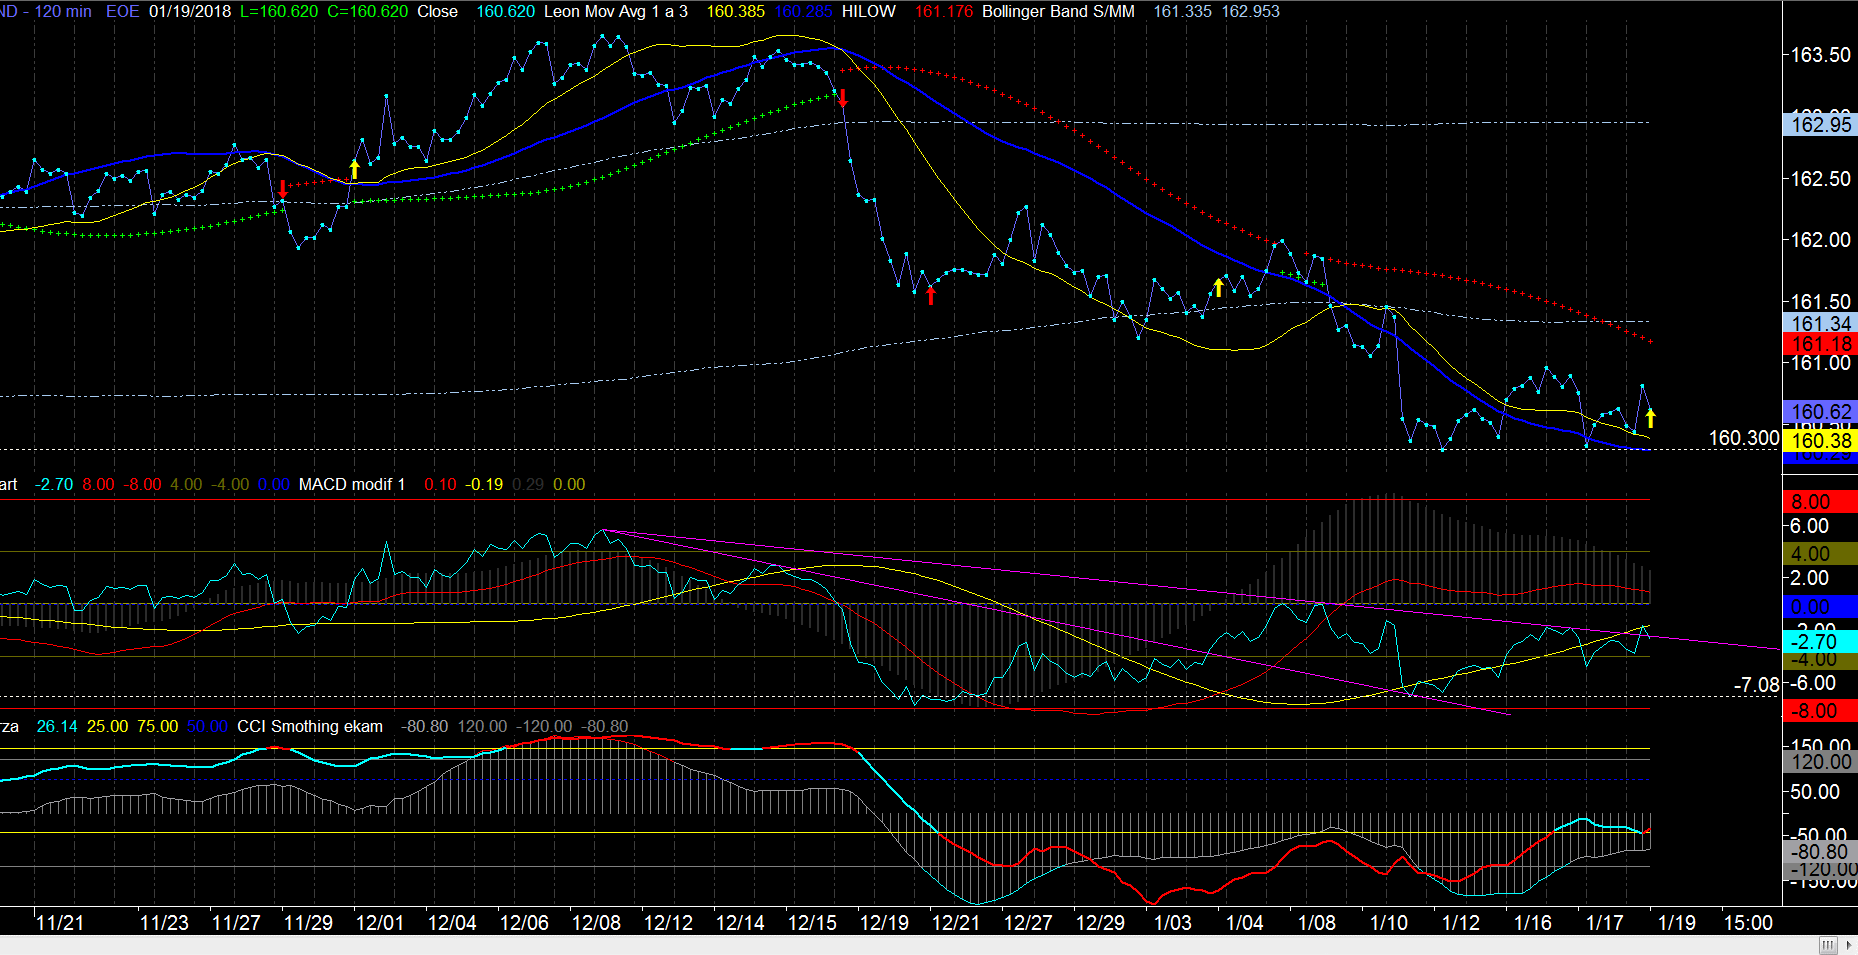Image resolution: width=1858 pixels, height=955 pixels.
Task: Click the '163.50' price axis label
Action: [x=1820, y=55]
